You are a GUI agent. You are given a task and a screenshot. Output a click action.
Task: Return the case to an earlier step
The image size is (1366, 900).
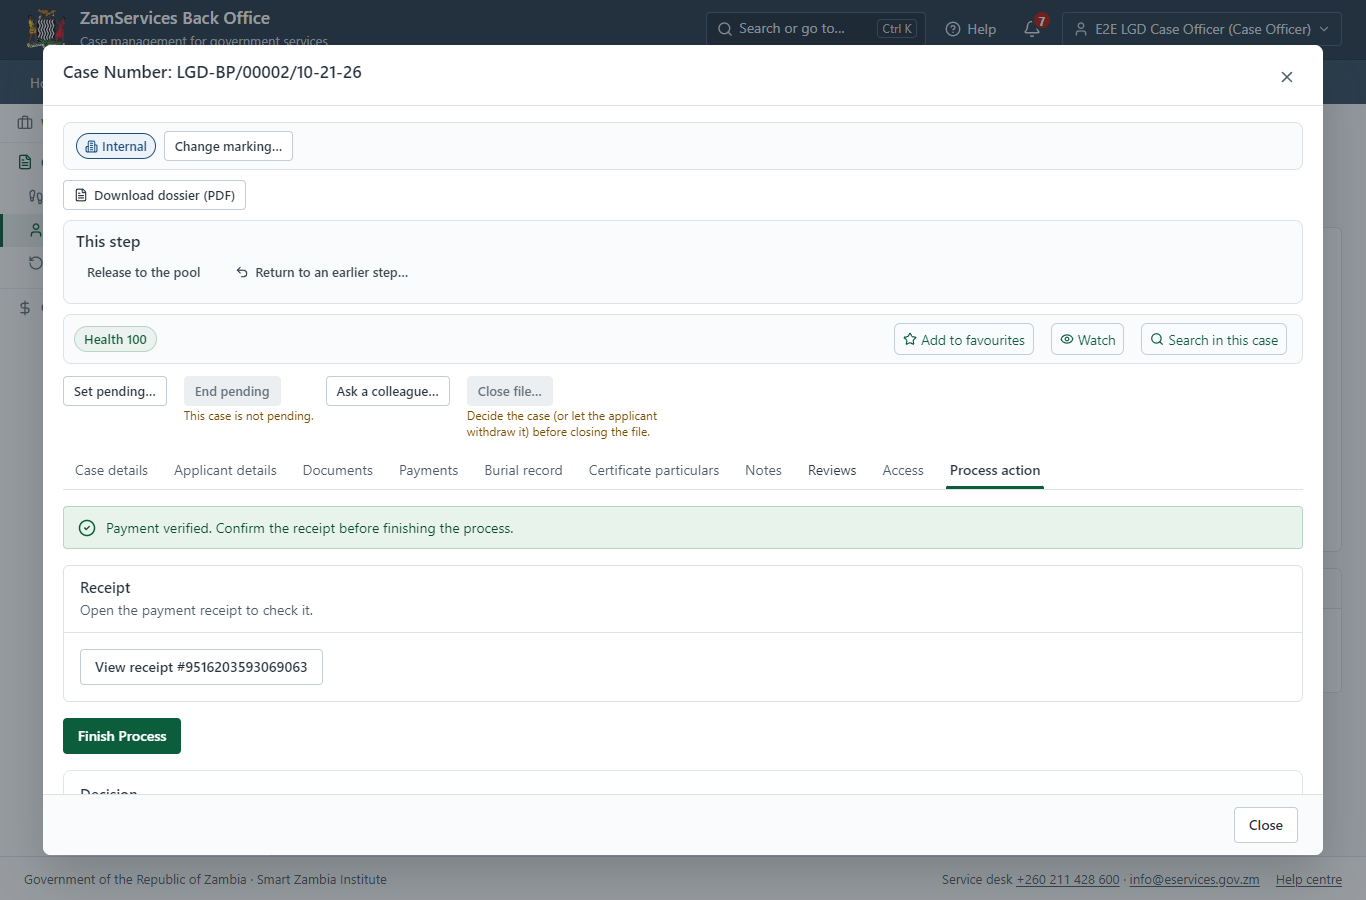[x=322, y=273]
